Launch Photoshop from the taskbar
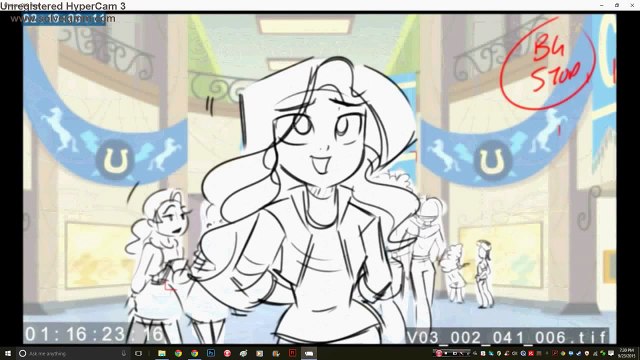 [x=211, y=353]
